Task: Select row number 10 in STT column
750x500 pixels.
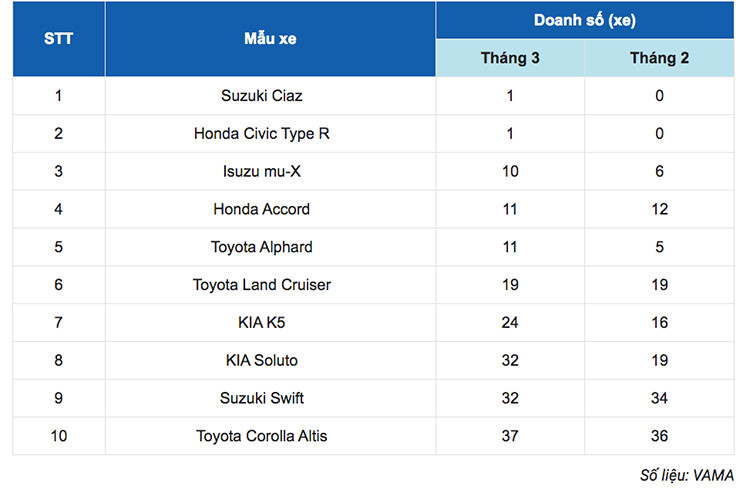Action: pyautogui.click(x=59, y=436)
